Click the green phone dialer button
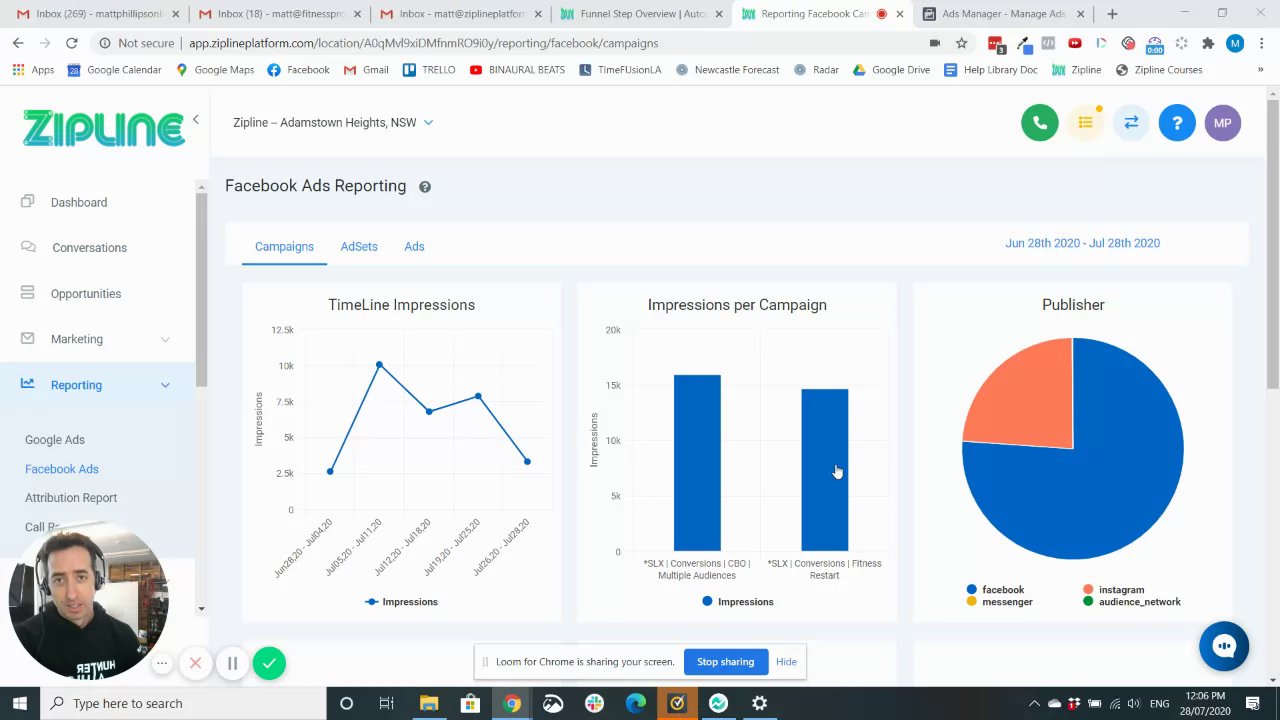The image size is (1280, 720). pos(1040,123)
